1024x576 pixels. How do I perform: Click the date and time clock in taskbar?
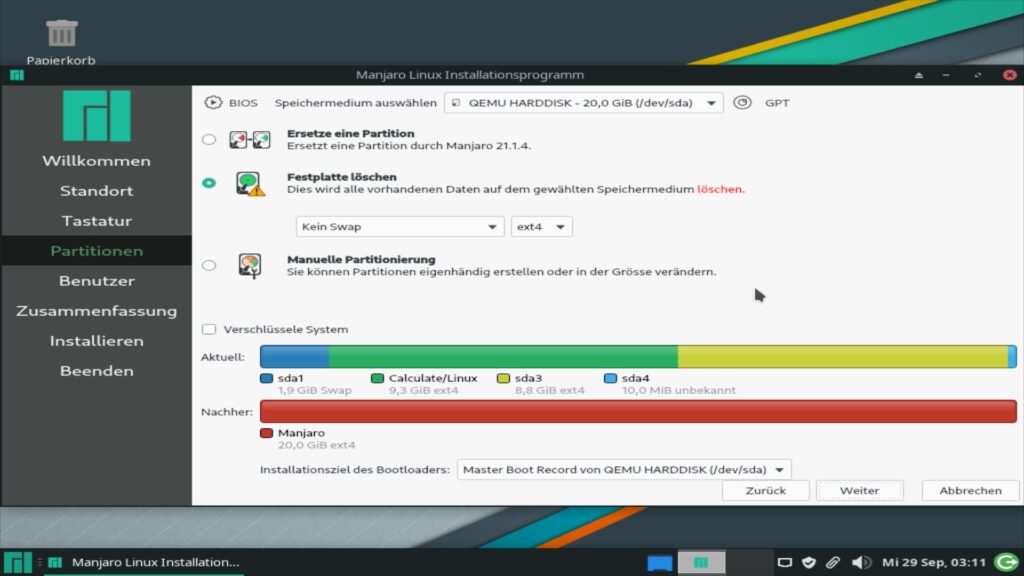coord(934,562)
